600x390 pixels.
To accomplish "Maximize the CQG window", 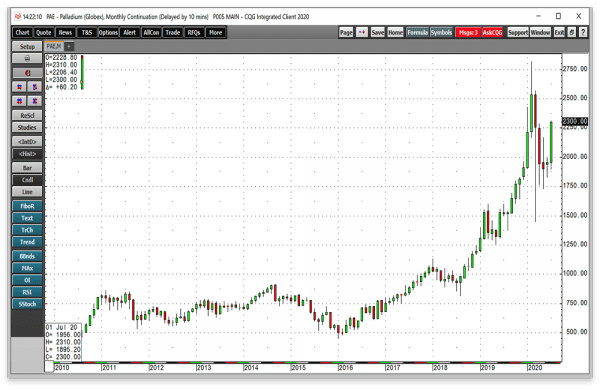I will [558, 16].
